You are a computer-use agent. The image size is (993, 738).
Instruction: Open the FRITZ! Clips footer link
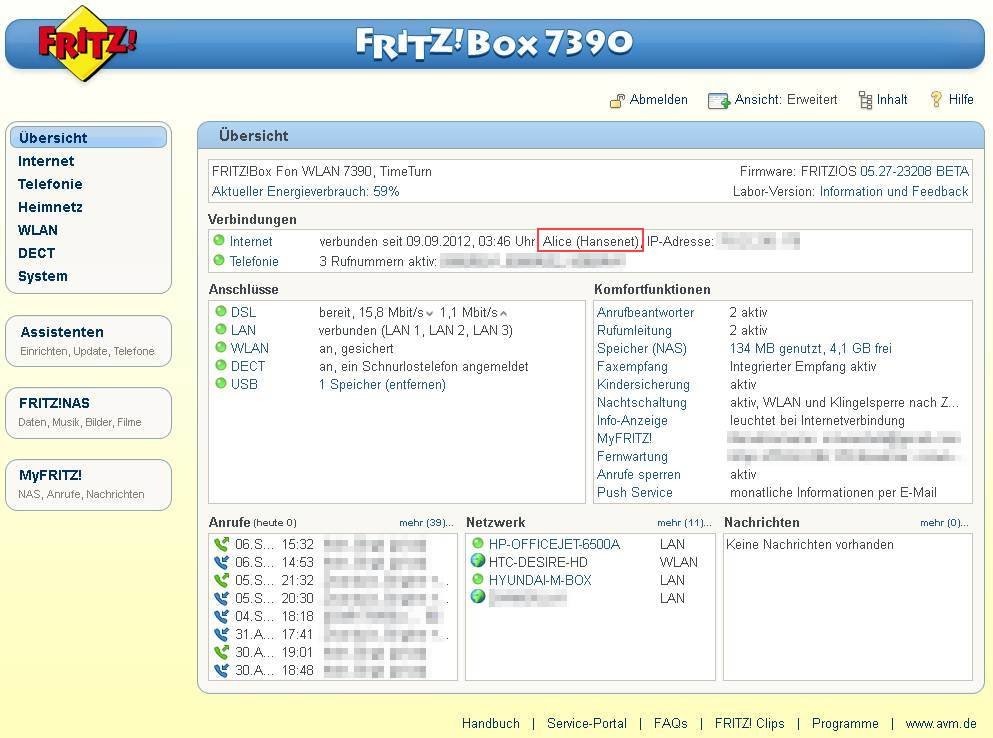(x=749, y=723)
